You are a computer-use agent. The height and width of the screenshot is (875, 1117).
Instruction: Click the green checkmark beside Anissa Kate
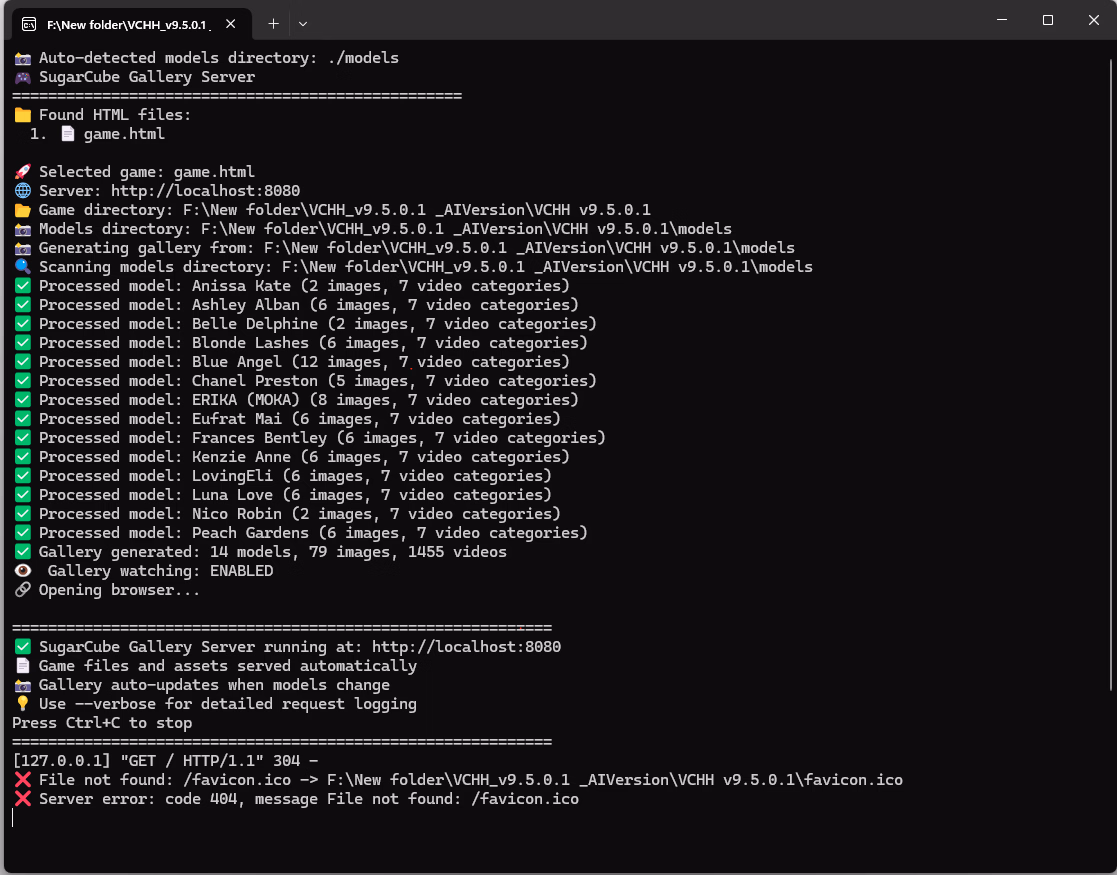[23, 286]
